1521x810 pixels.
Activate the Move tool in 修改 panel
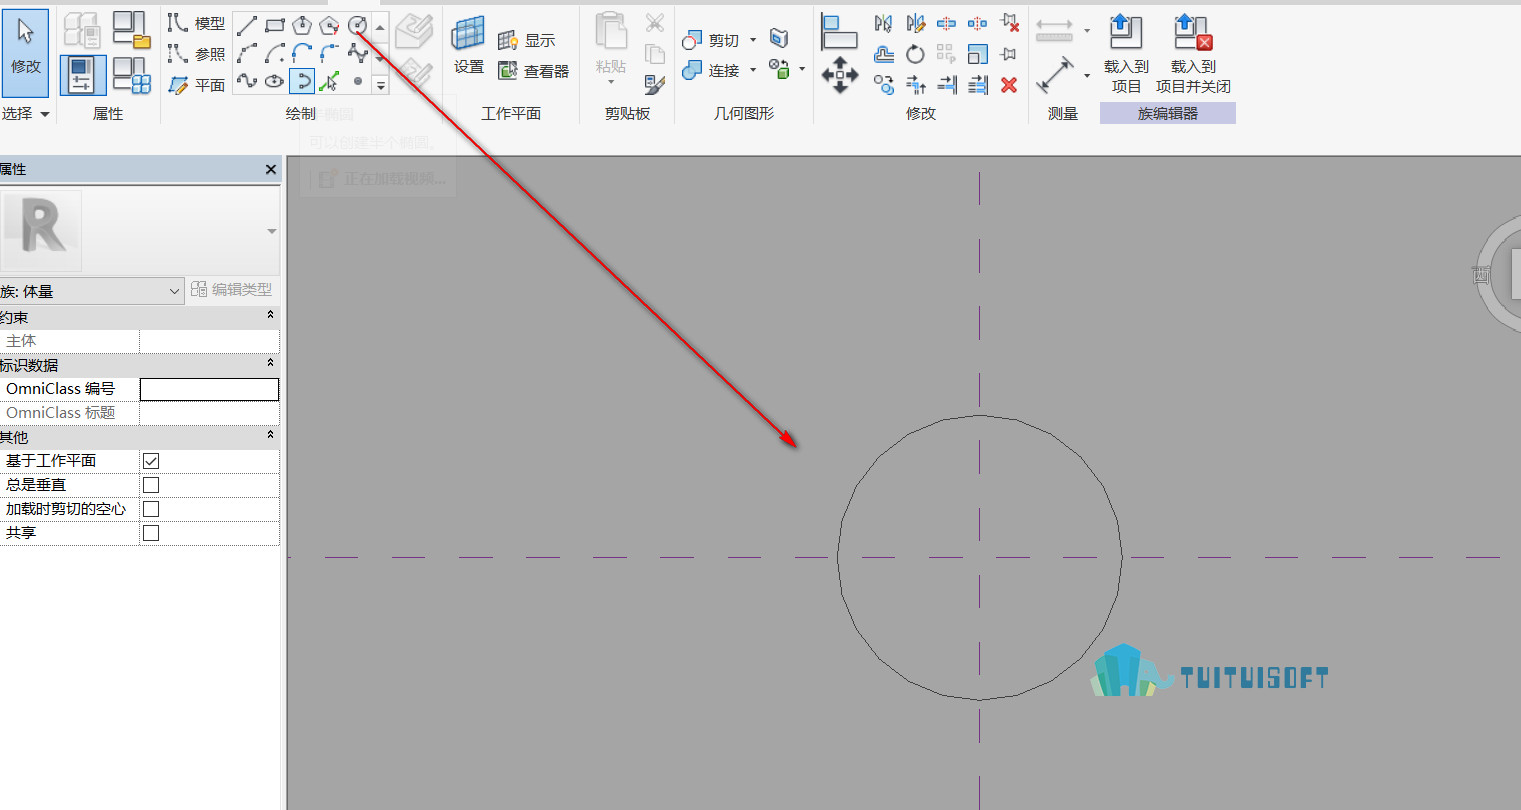[x=840, y=75]
